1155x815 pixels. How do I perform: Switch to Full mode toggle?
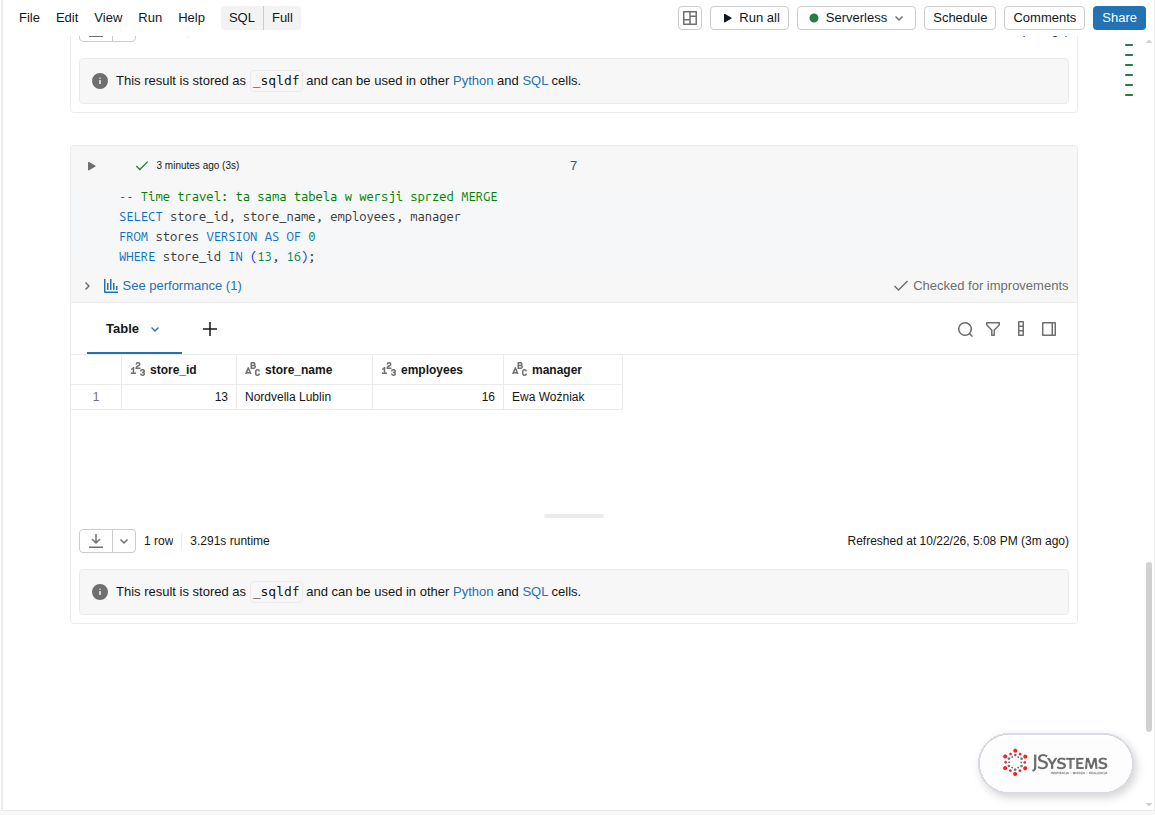click(282, 18)
